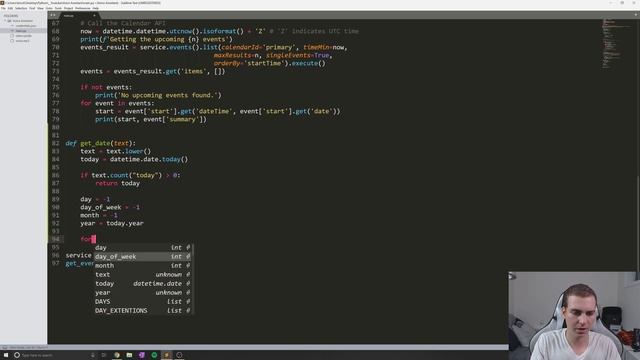Choose 'today' datetime.date autocomplete suggestion

coord(142,283)
